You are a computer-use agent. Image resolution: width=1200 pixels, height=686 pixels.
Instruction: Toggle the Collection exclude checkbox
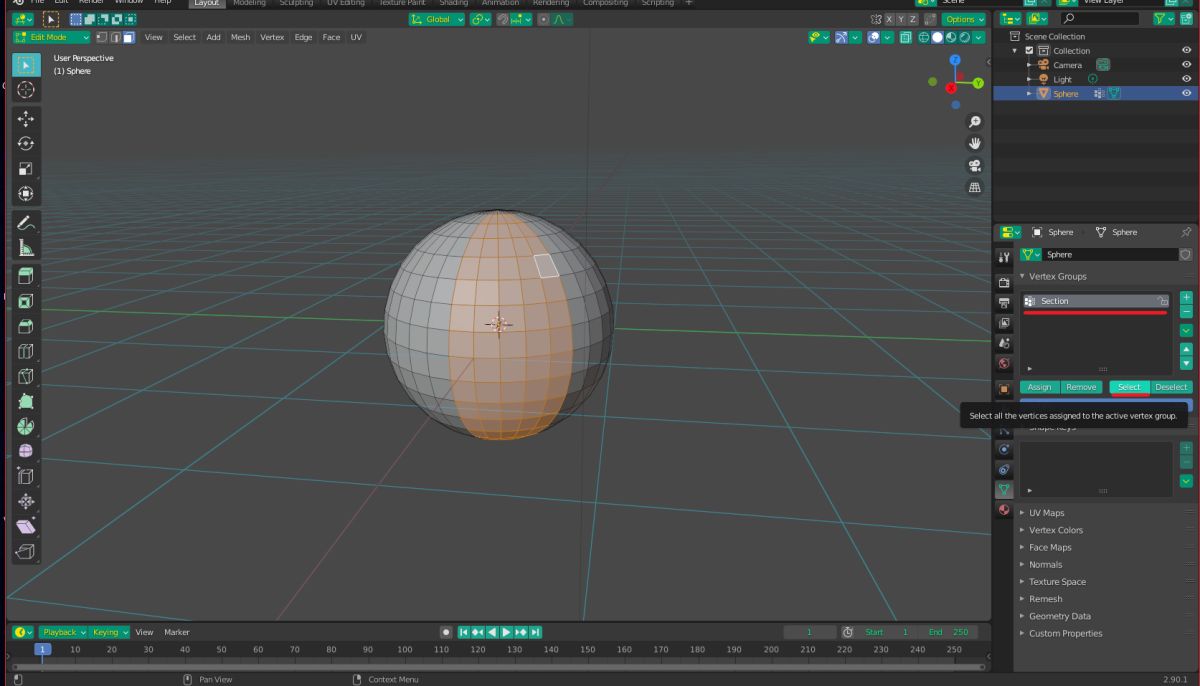pos(1029,51)
